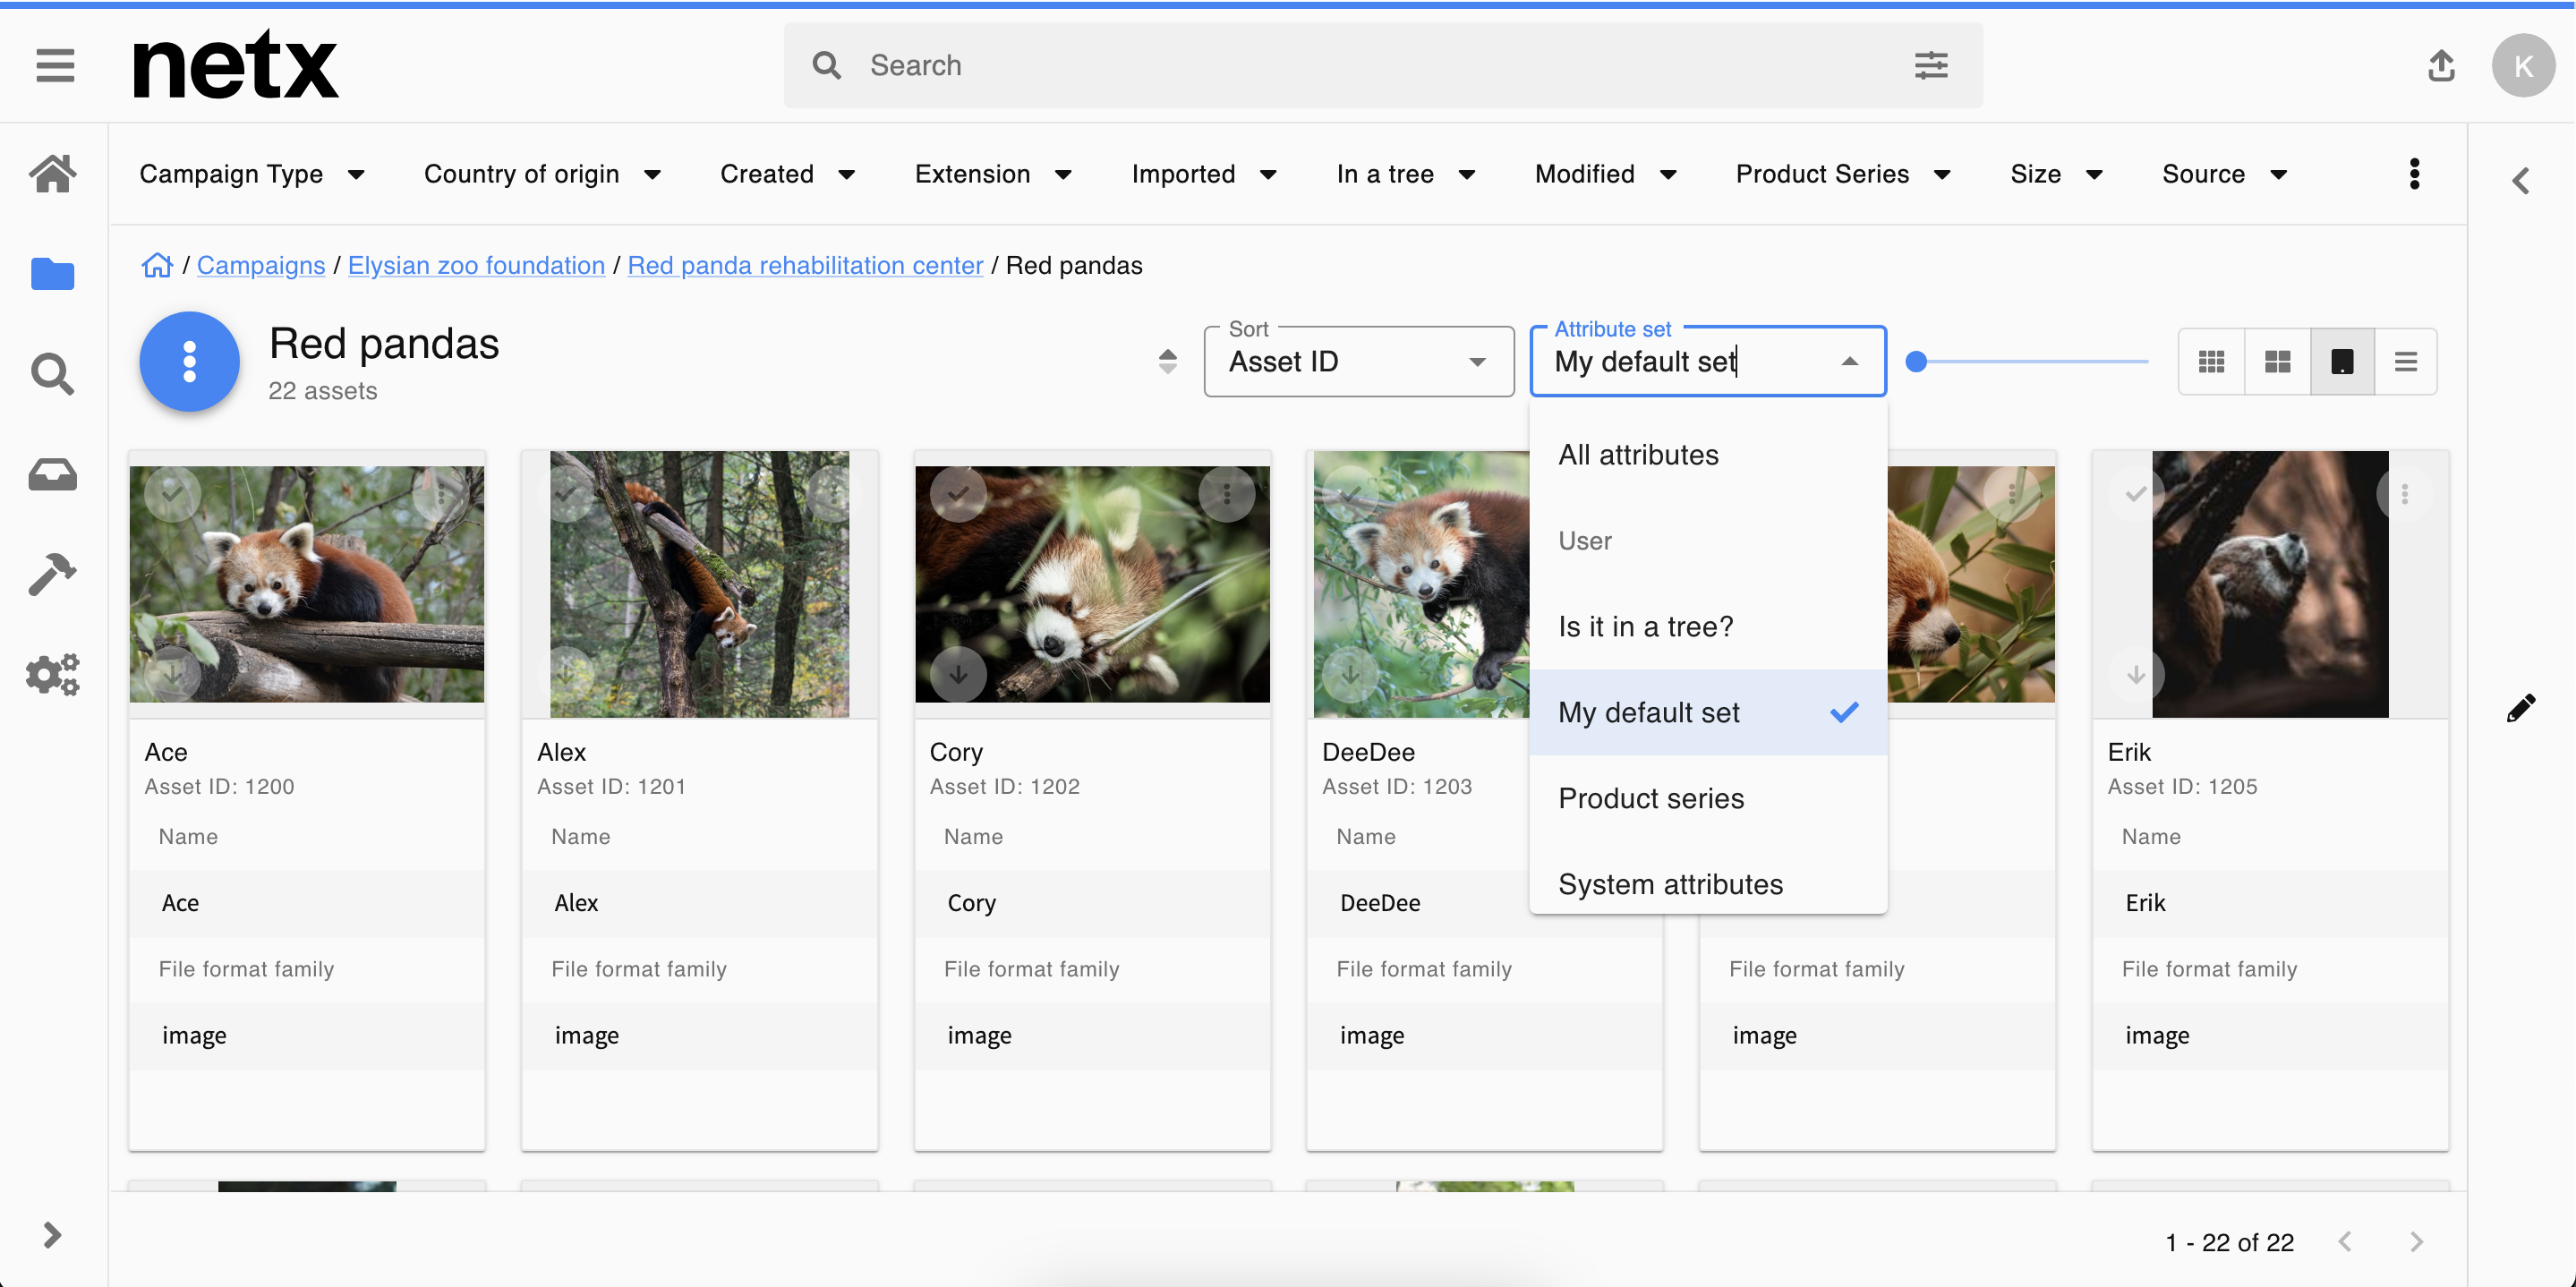Click the home breadcrumb icon
The image size is (2576, 1287).
click(x=157, y=265)
